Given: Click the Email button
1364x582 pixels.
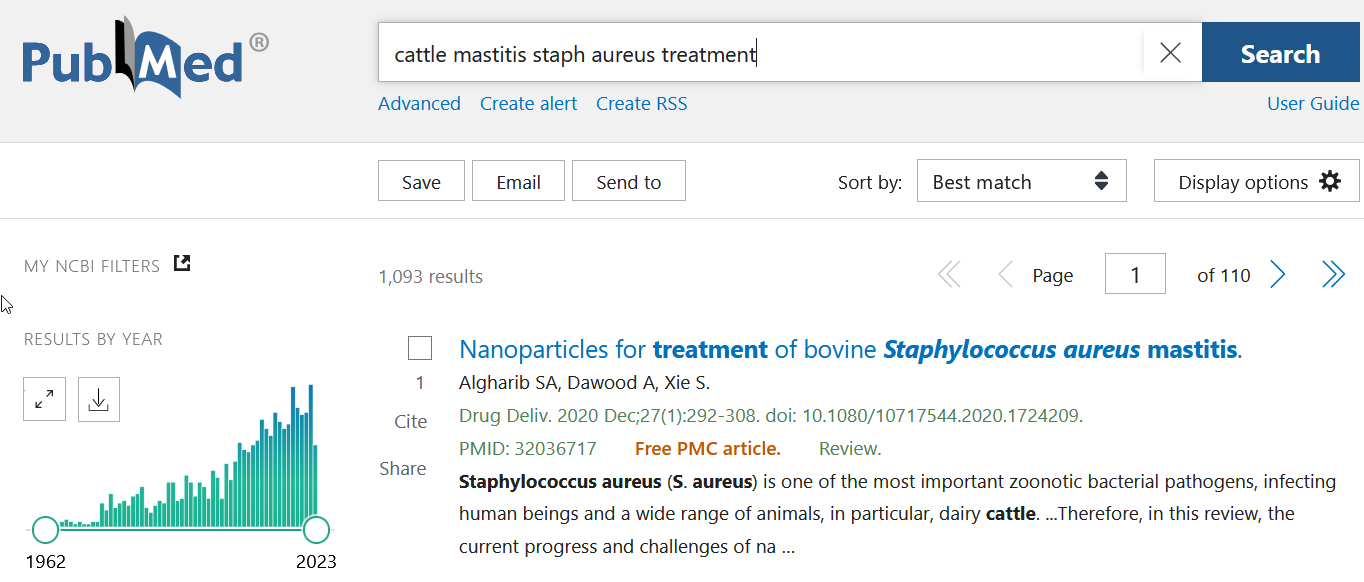Looking at the screenshot, I should tap(518, 181).
